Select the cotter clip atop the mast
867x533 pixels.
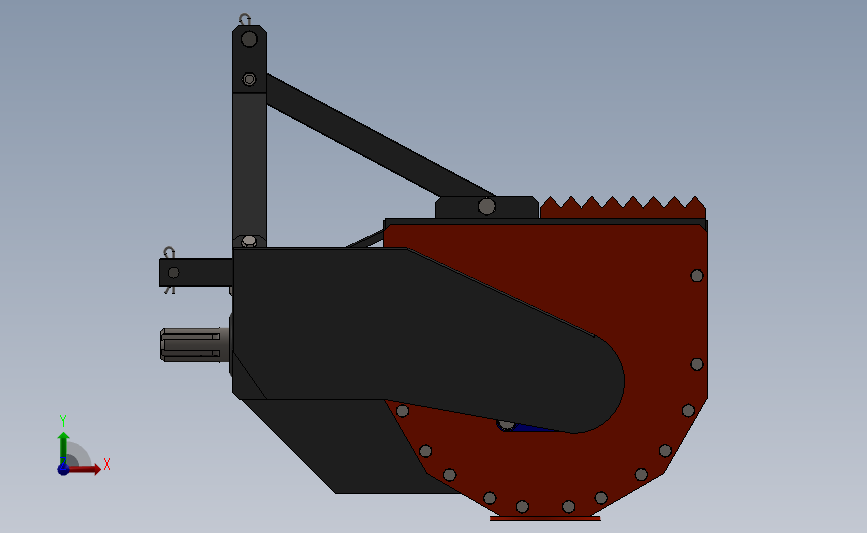(x=245, y=19)
